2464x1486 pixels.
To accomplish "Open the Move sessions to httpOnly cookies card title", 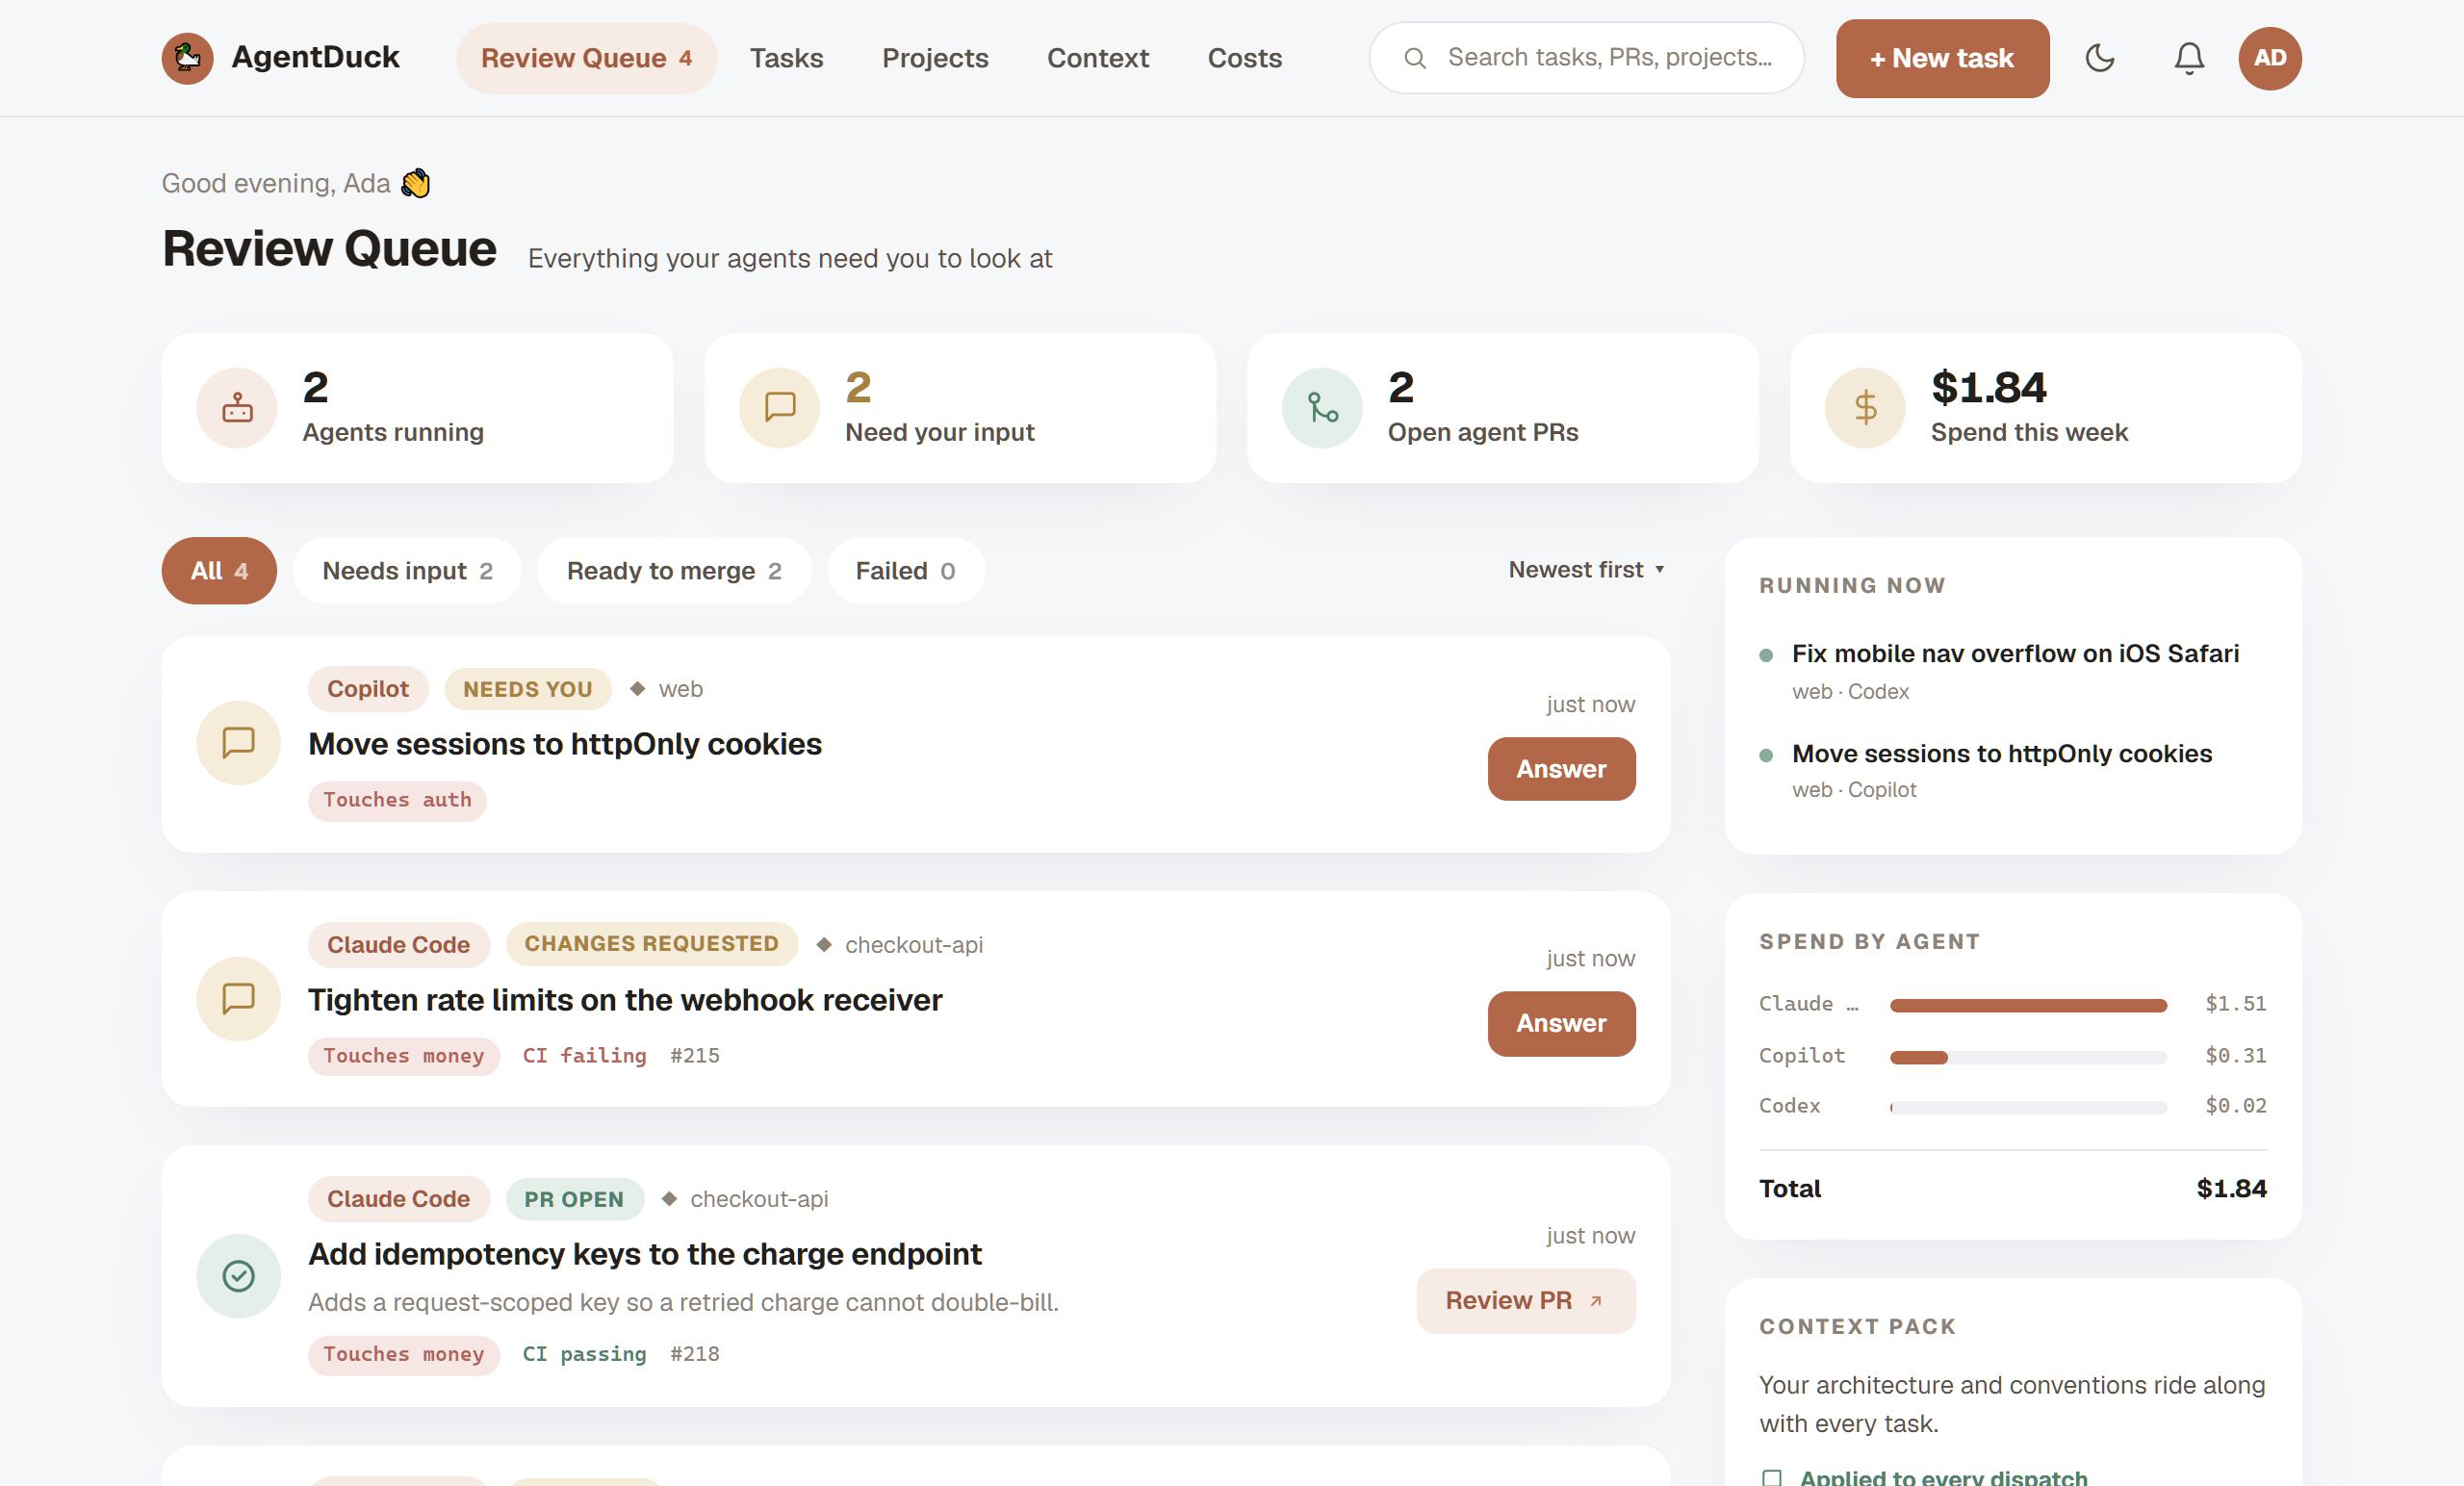I will 564,743.
